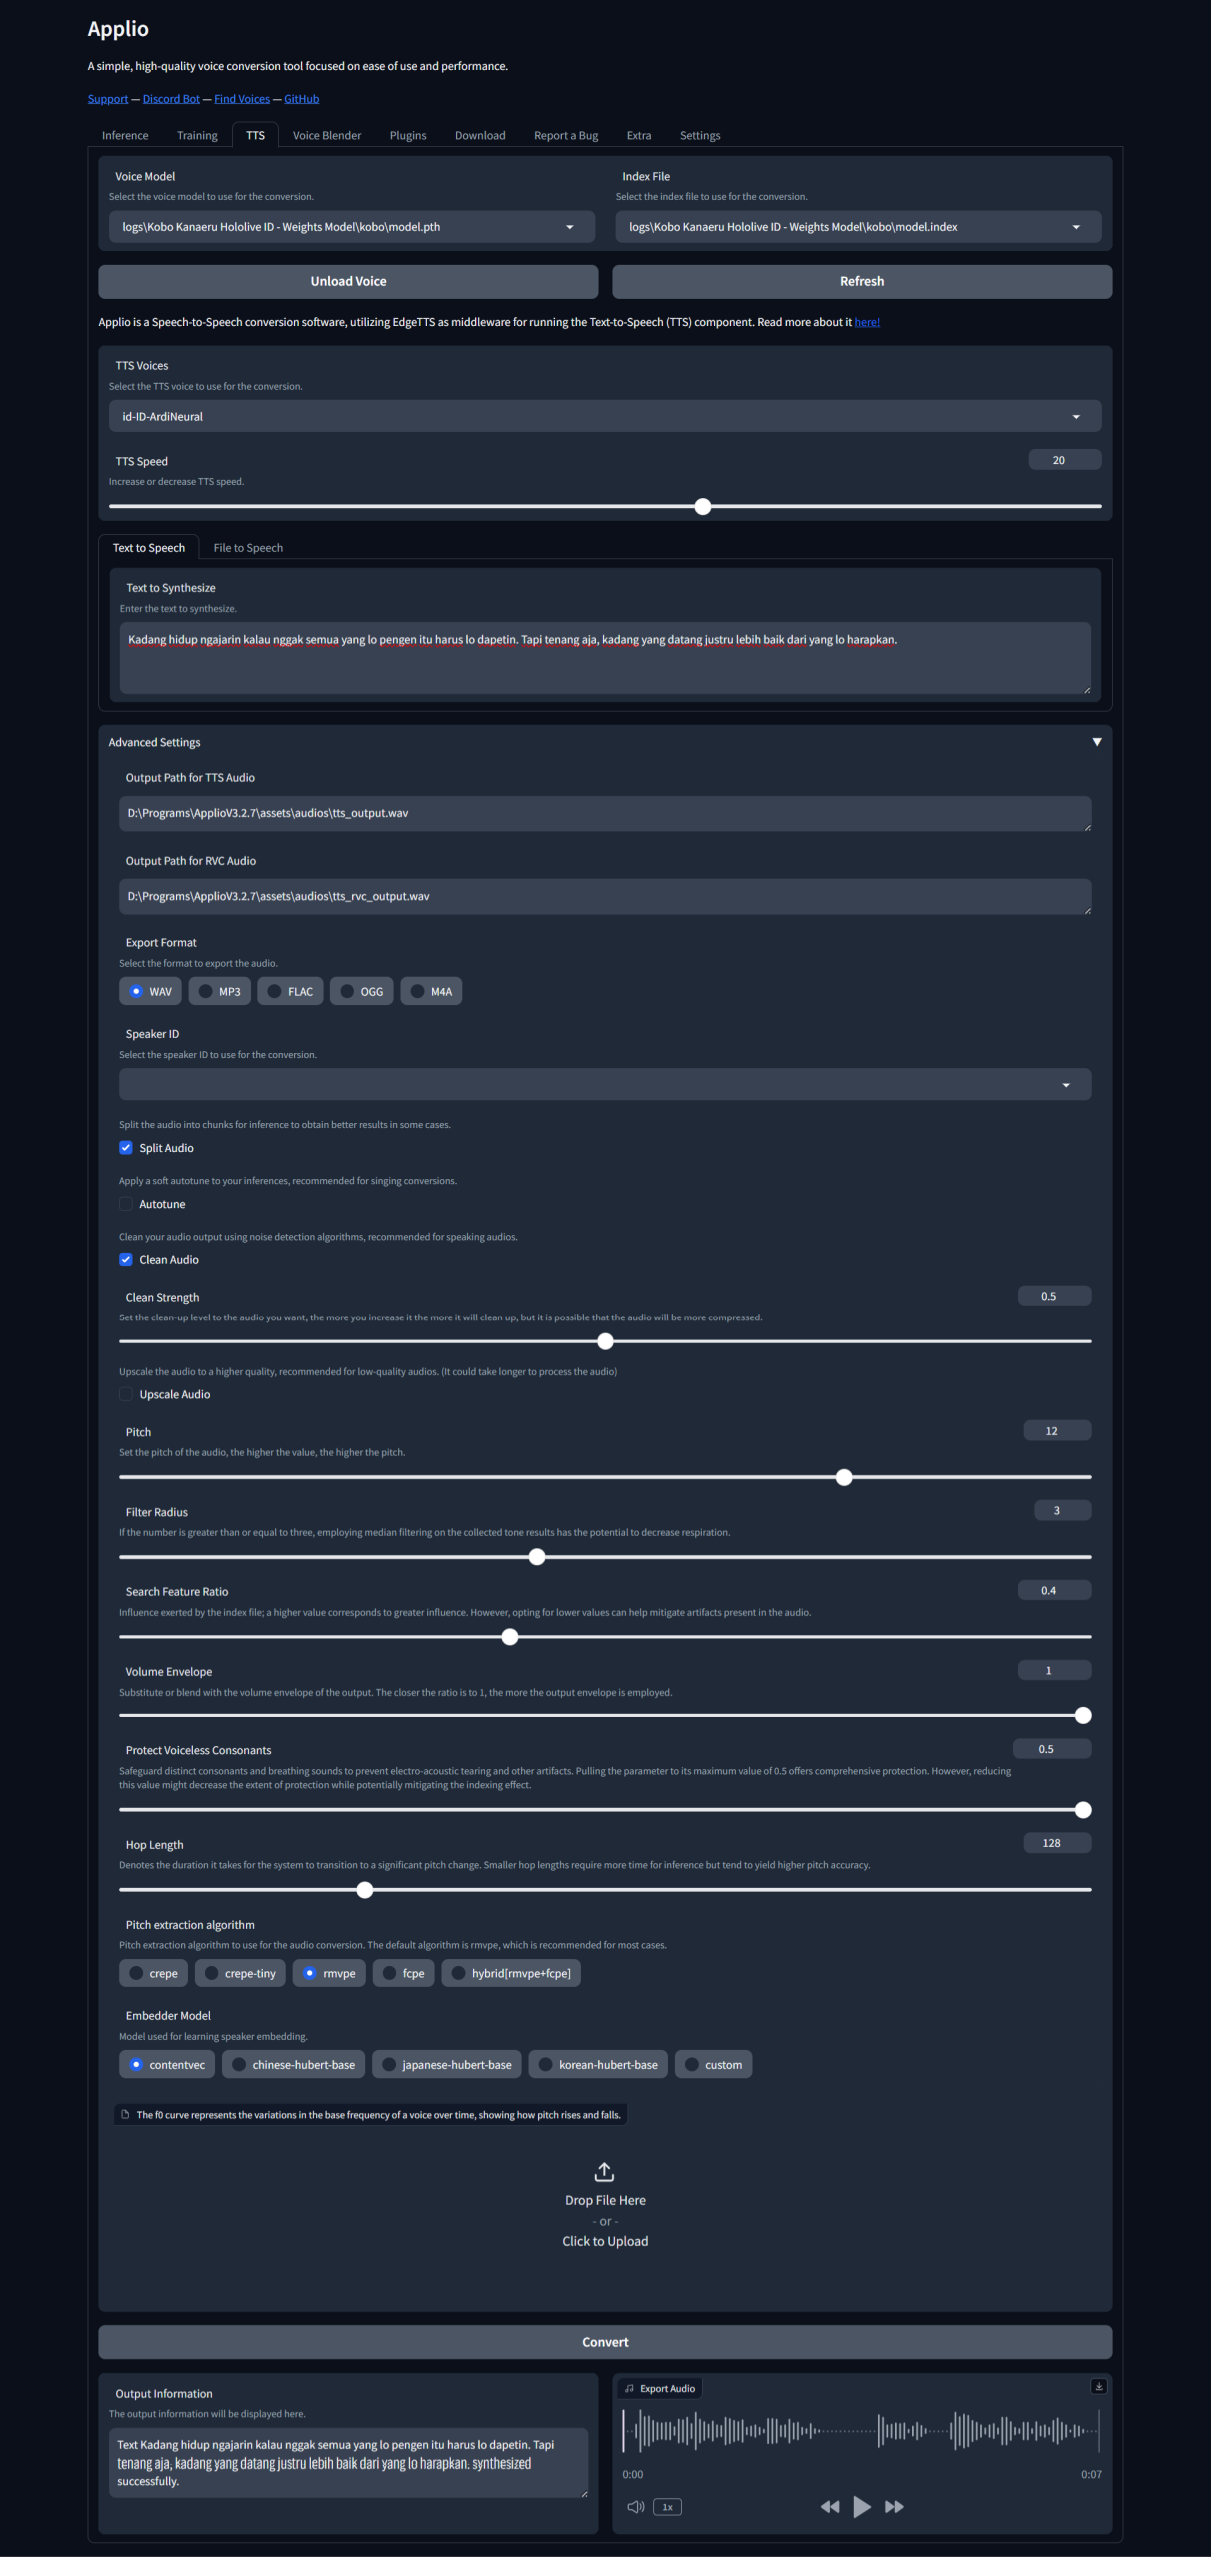Download the exported audio file
Viewport: 1211px width, 2560px height.
[x=1098, y=2386]
